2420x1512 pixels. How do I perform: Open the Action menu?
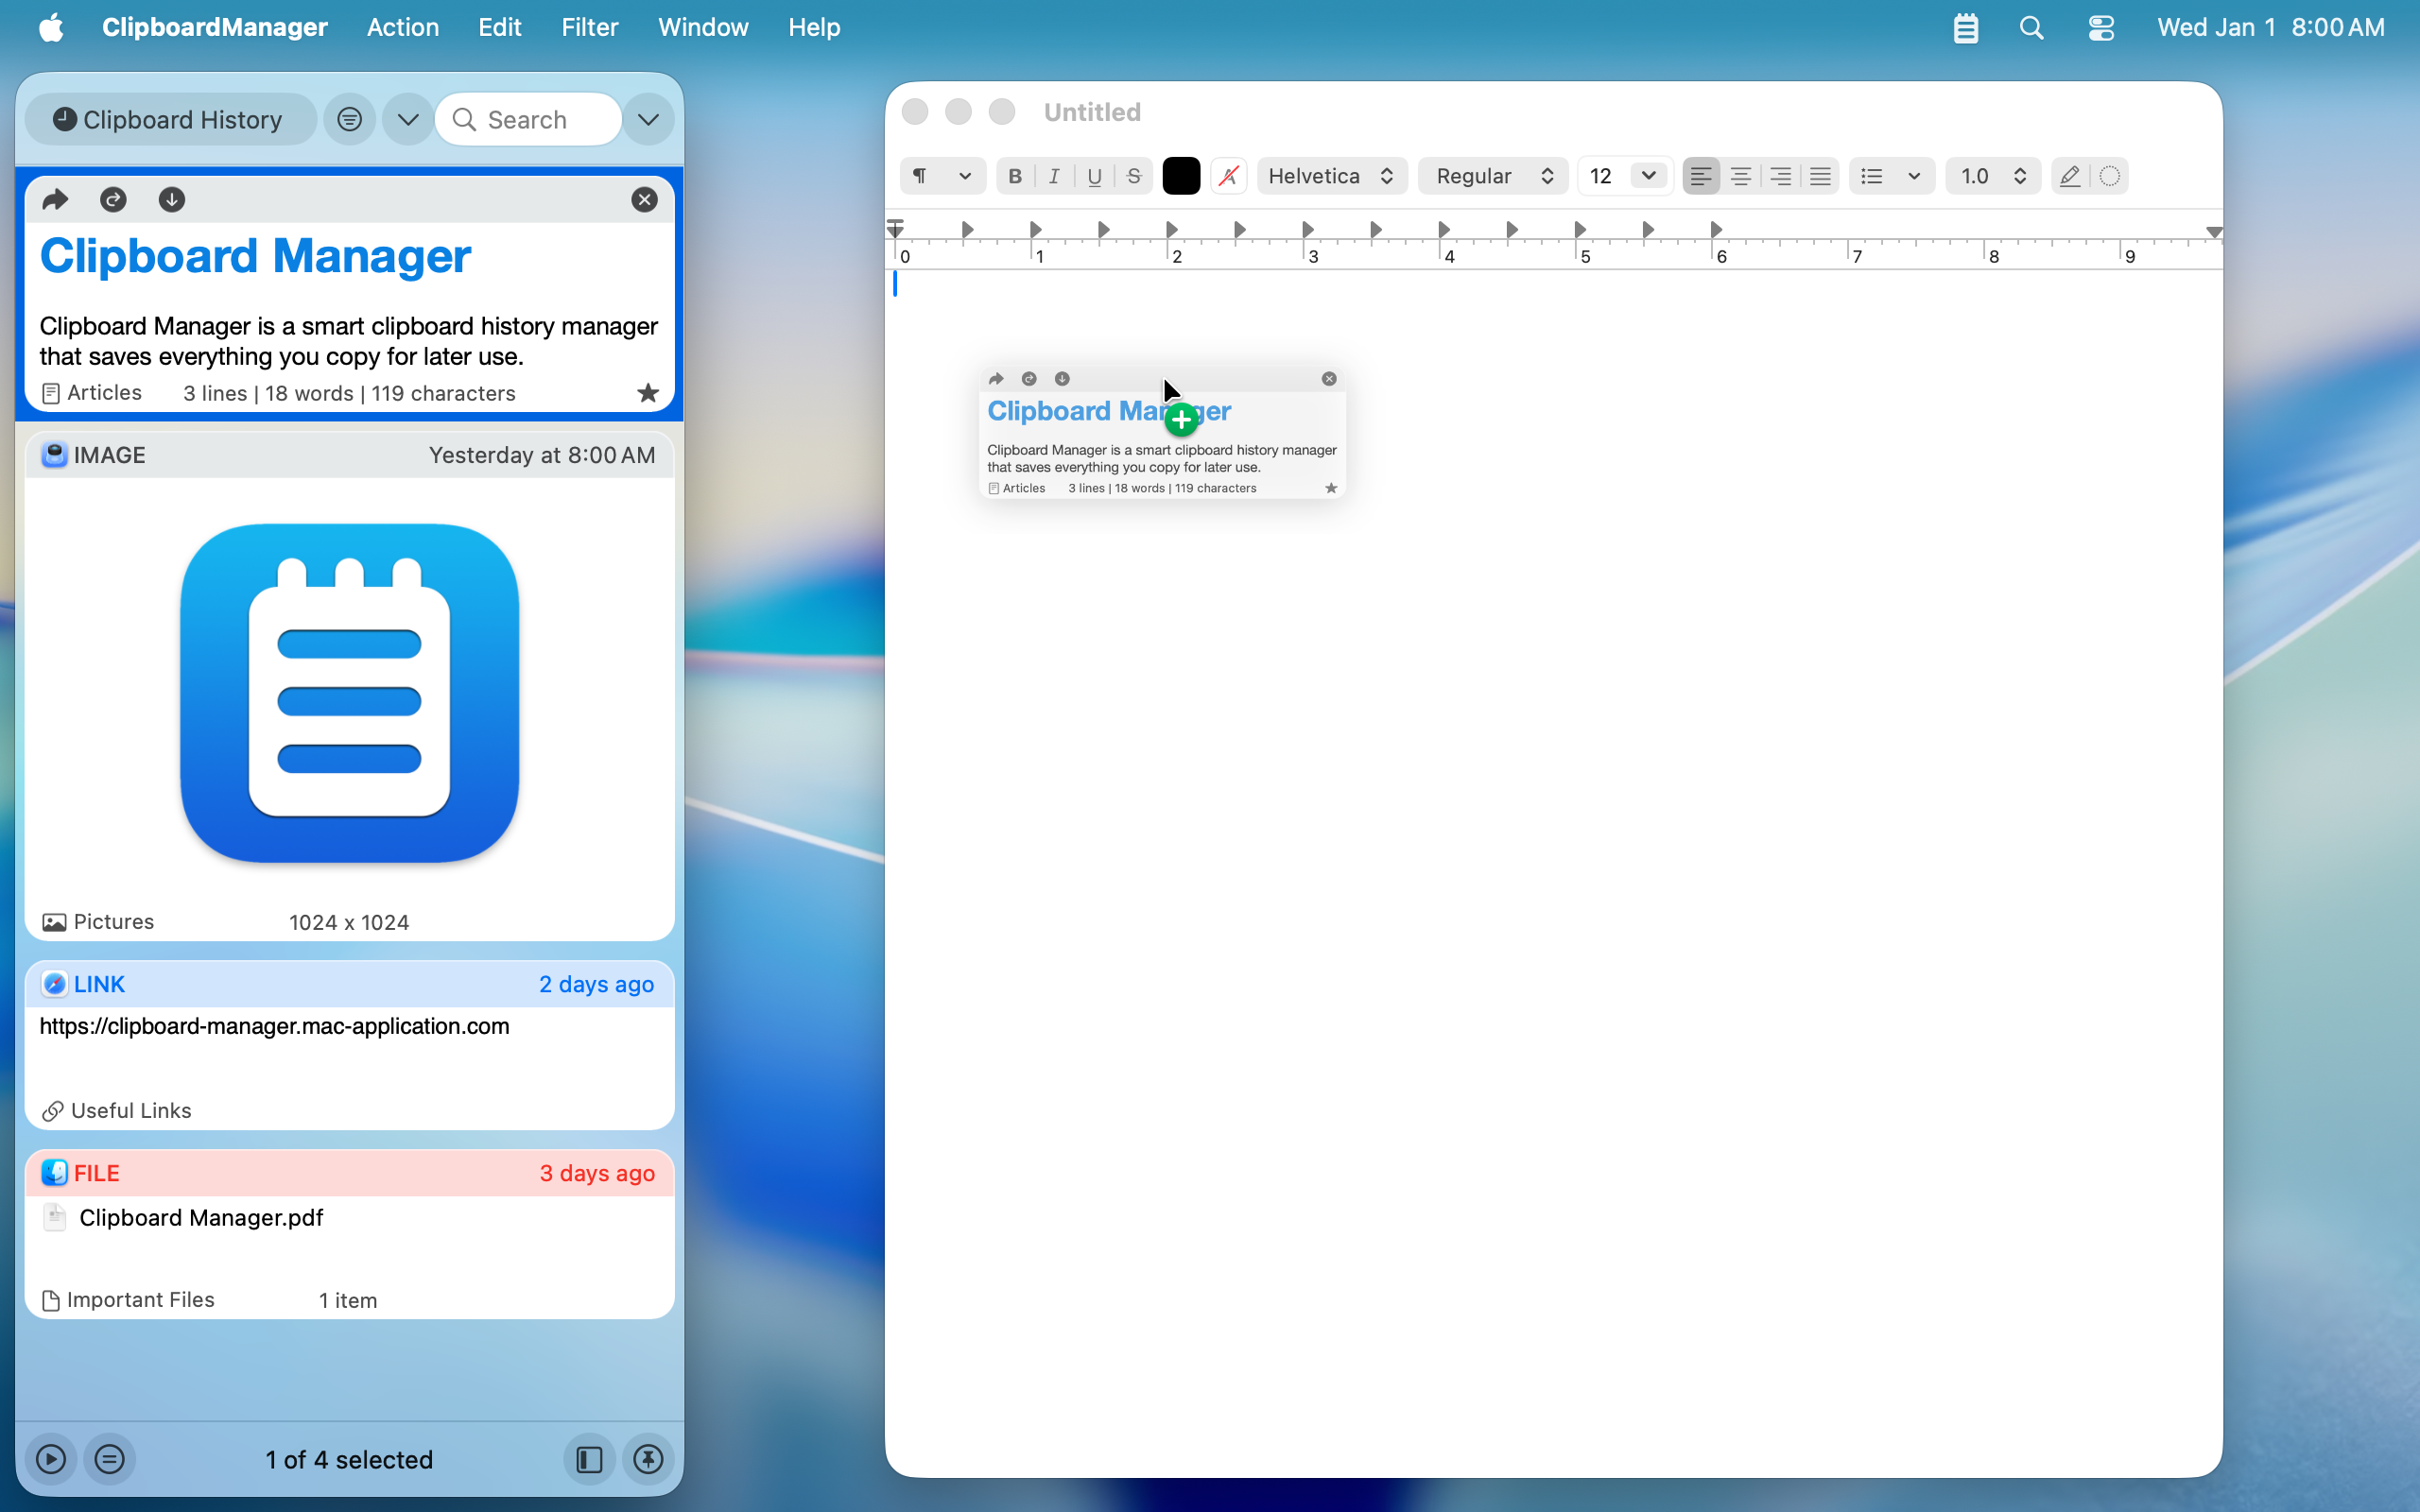(402, 27)
